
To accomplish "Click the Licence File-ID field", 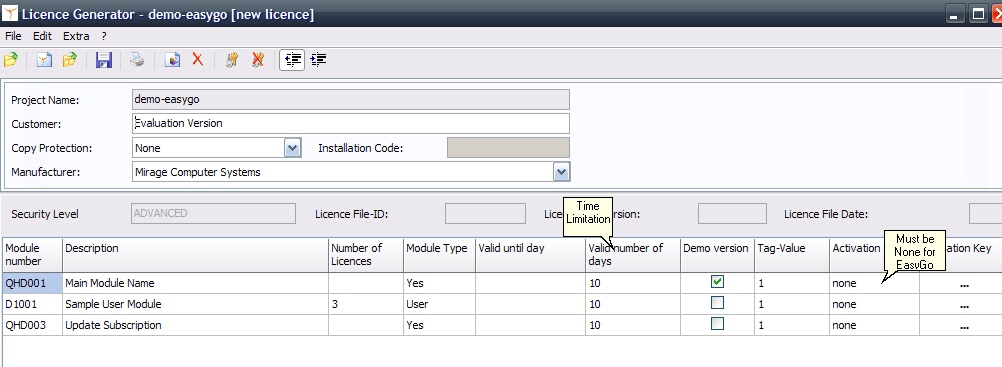I will [485, 214].
